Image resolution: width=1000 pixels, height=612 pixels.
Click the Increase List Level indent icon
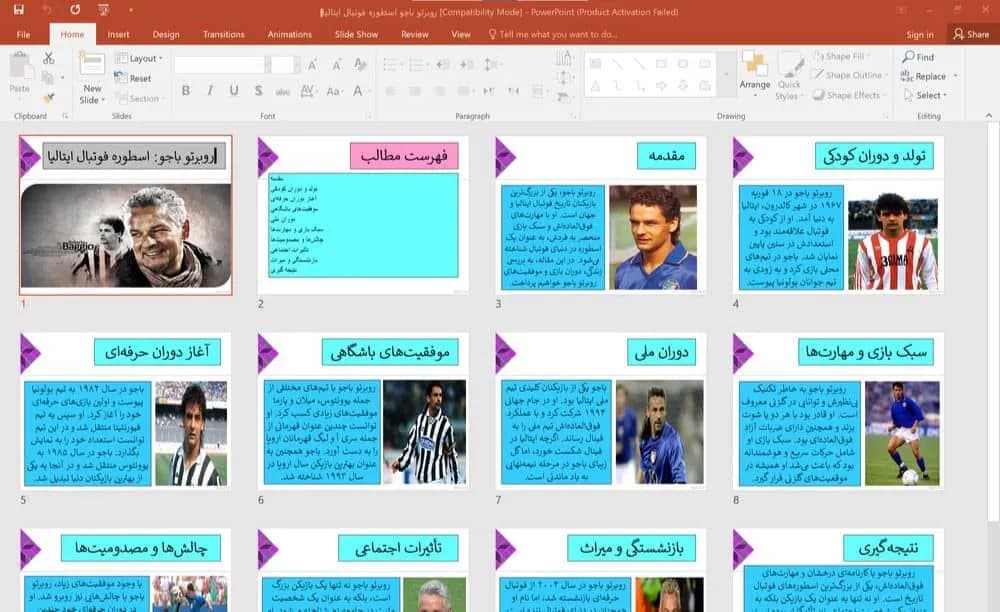(x=467, y=64)
